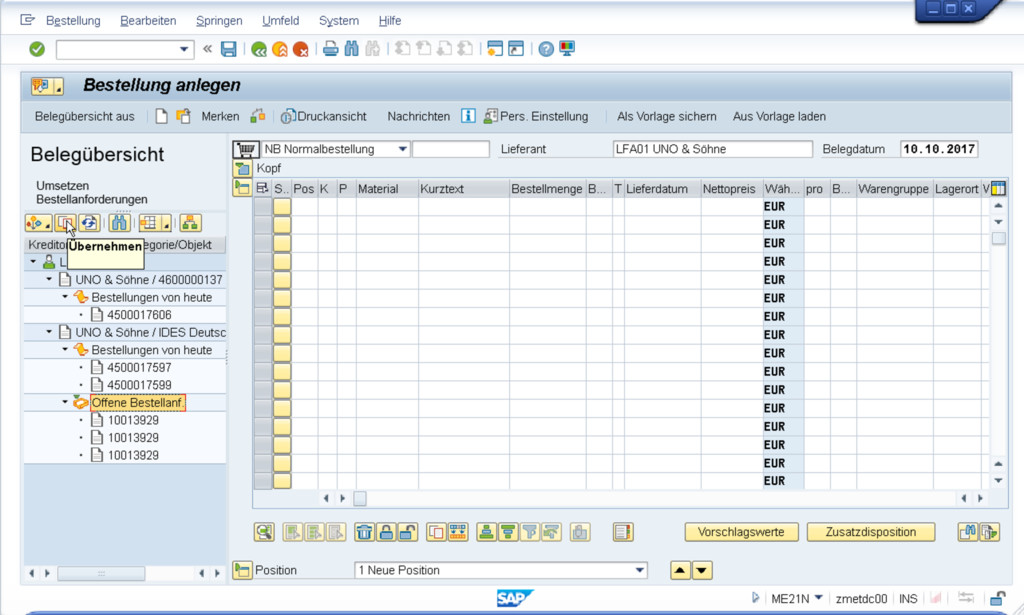Click the shopping cart order type icon
This screenshot has width=1024, height=615.
[245, 149]
